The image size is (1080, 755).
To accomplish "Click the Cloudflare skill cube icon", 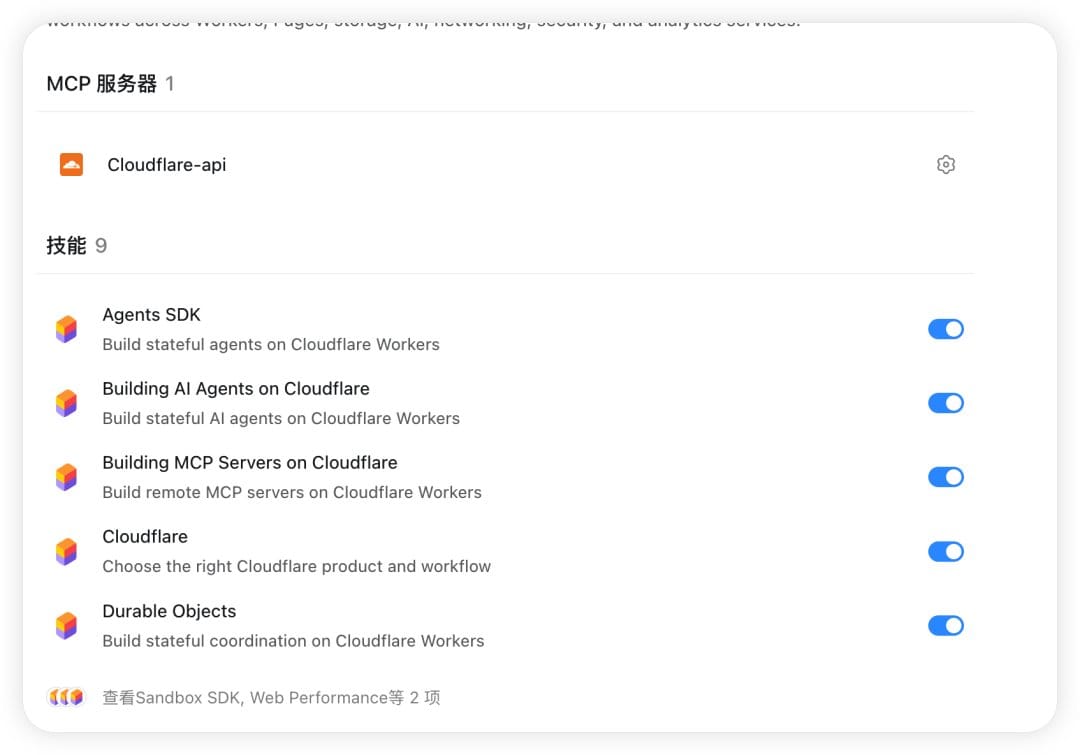I will point(66,551).
